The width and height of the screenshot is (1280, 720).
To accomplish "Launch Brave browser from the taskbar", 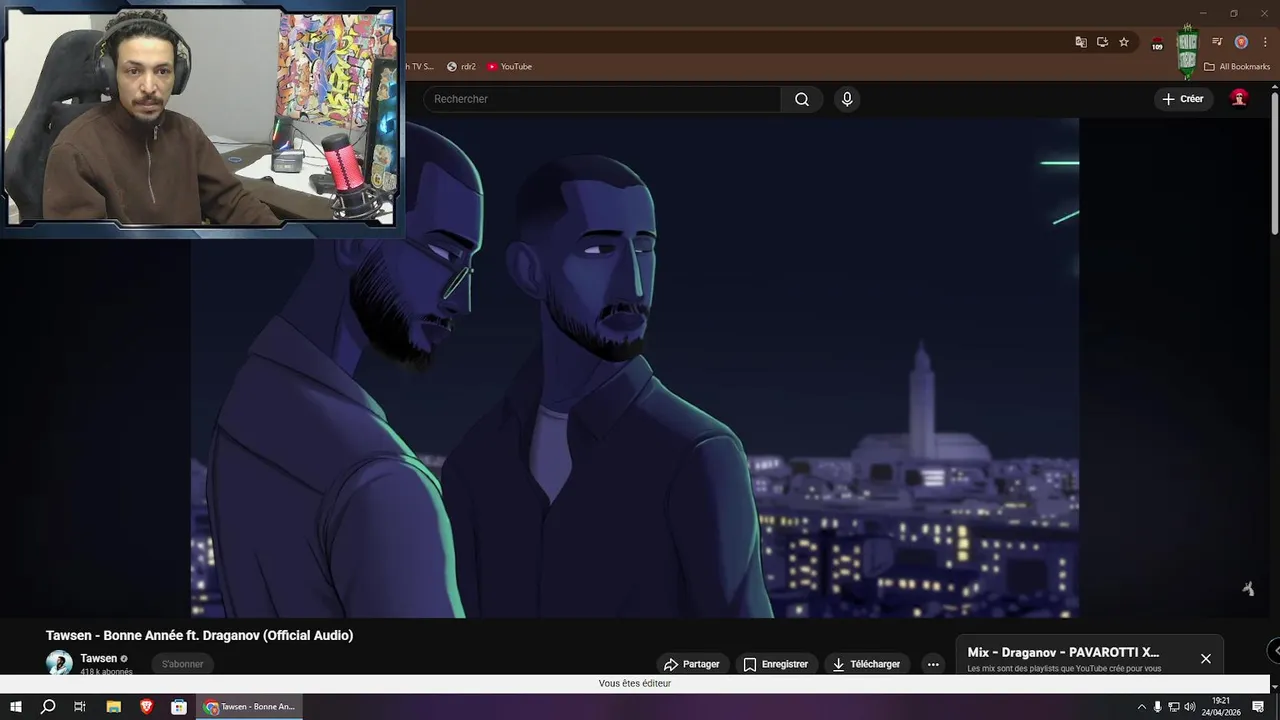I will (x=147, y=707).
